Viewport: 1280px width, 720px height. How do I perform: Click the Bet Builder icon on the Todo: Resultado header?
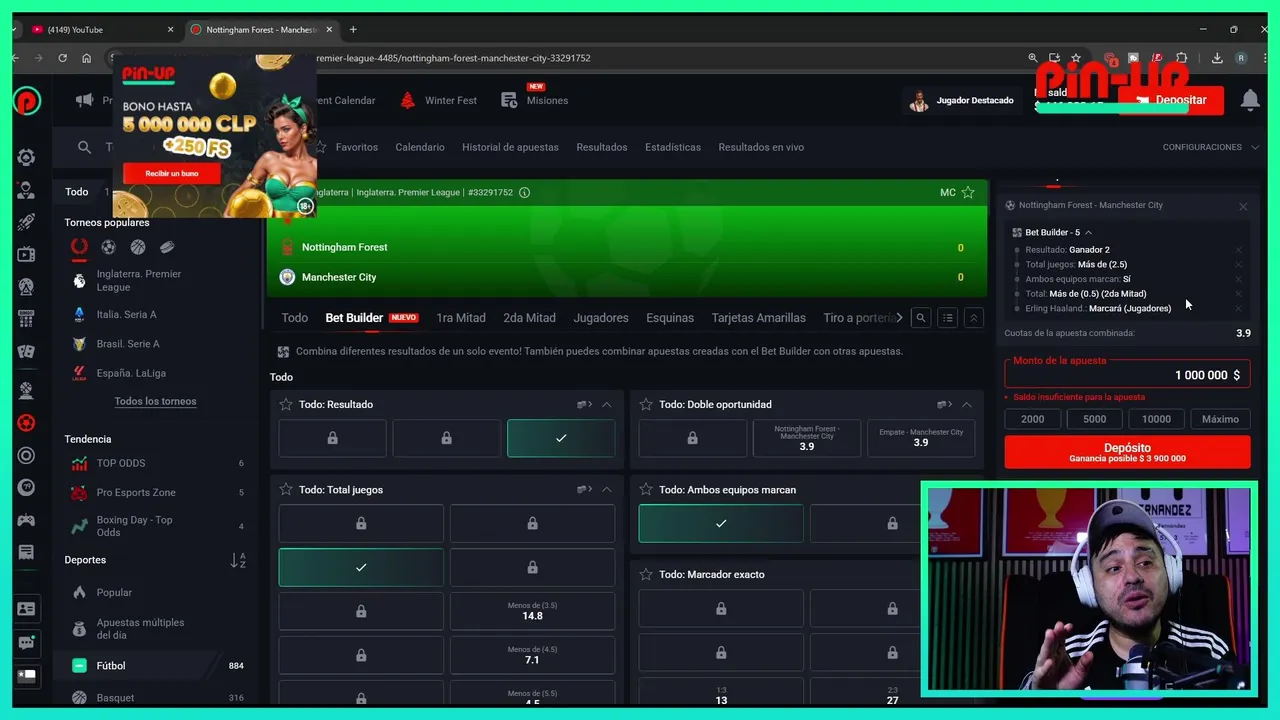coord(584,405)
